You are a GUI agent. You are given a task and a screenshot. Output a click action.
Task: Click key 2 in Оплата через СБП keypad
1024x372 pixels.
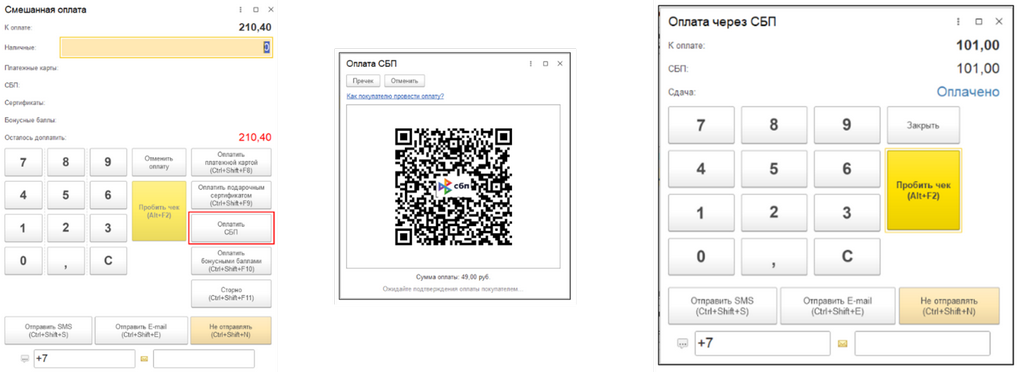774,212
